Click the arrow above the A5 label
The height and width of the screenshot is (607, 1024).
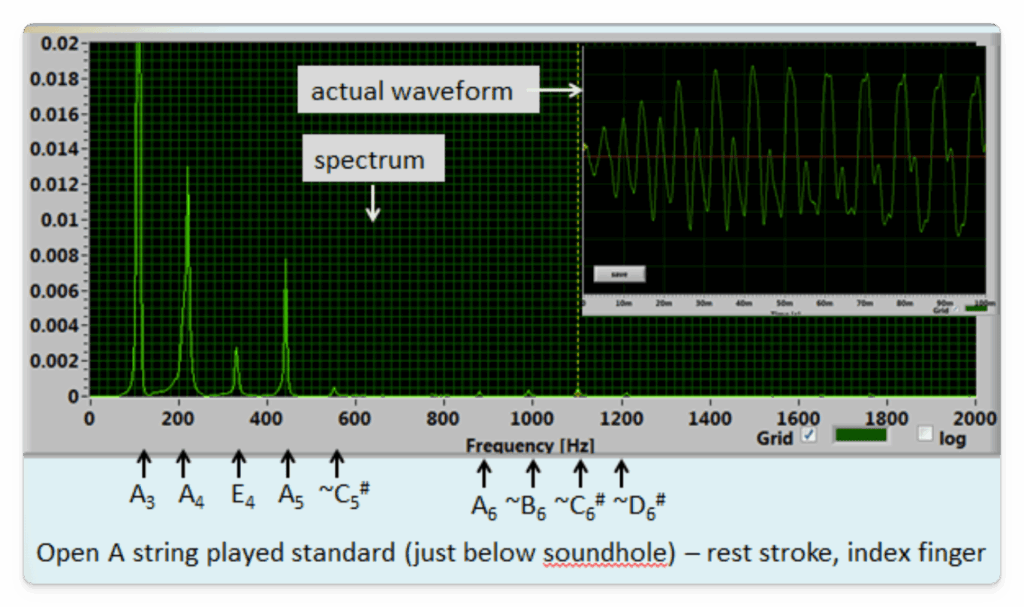[x=288, y=463]
